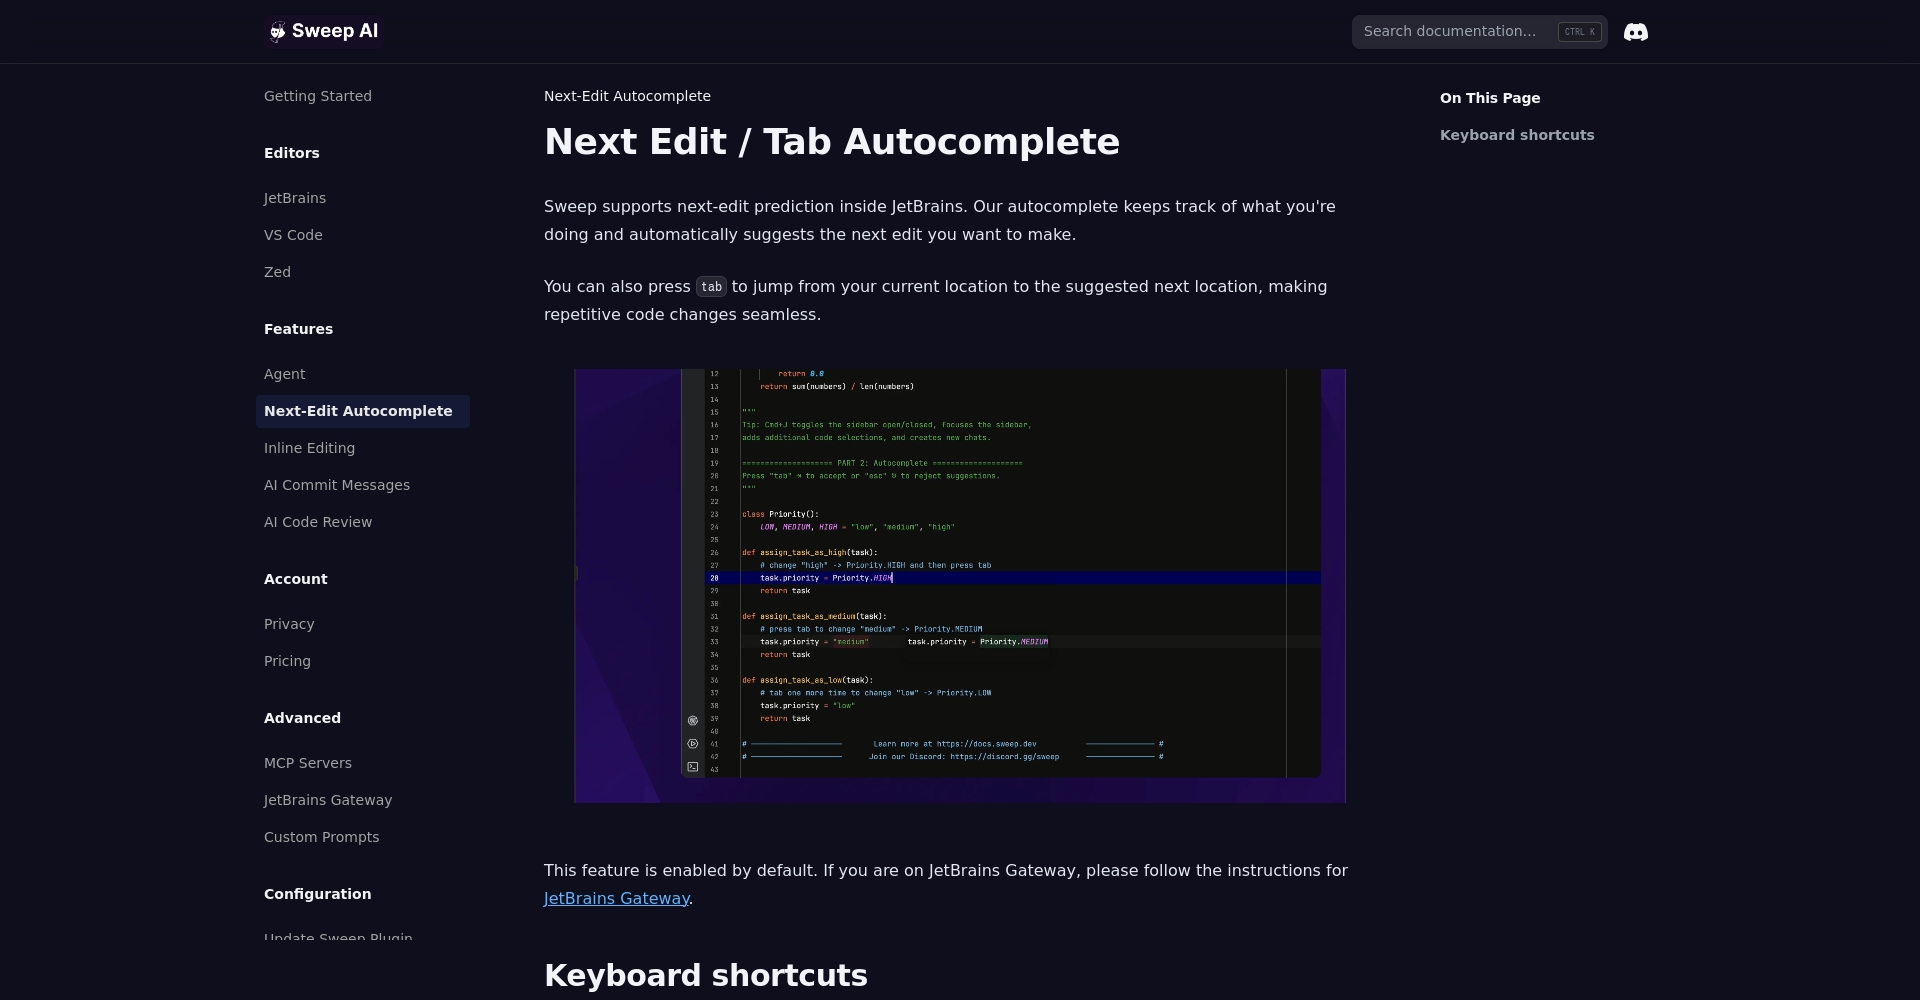The width and height of the screenshot is (1920, 1000).
Task: Click the Advanced sidebar section title
Action: tap(302, 718)
